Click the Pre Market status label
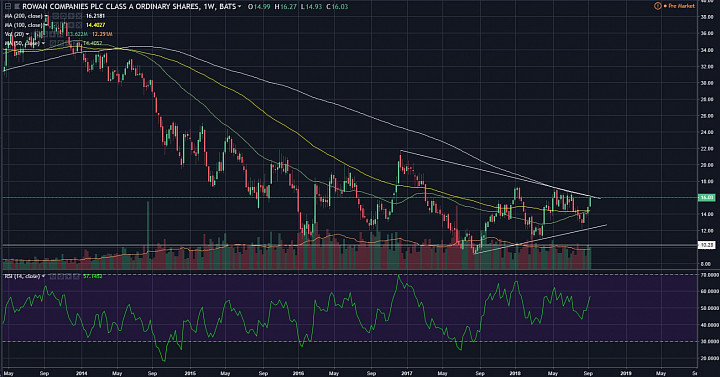 coord(682,6)
